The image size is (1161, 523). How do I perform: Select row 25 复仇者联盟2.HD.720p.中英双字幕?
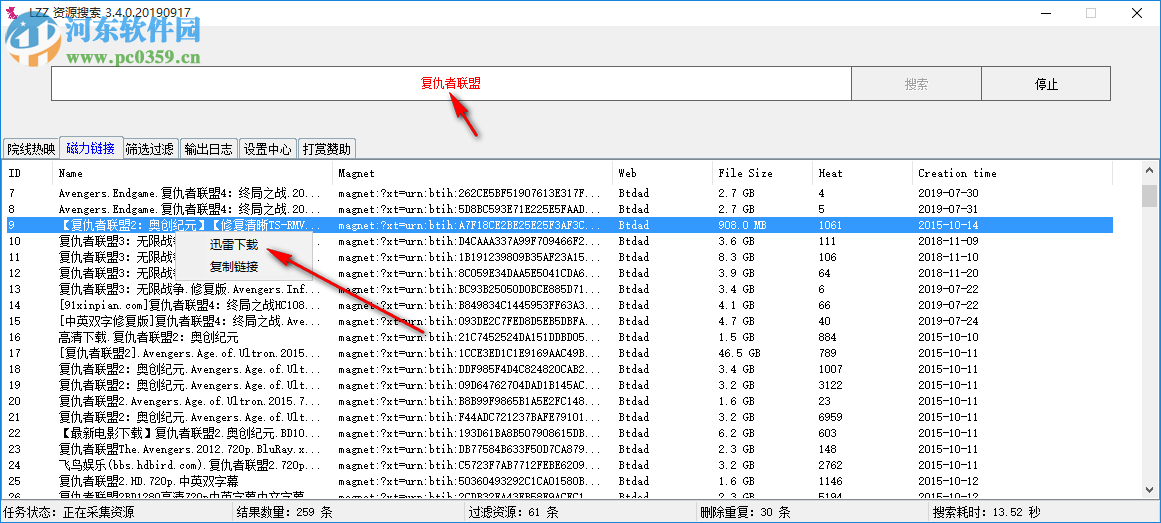coord(560,481)
